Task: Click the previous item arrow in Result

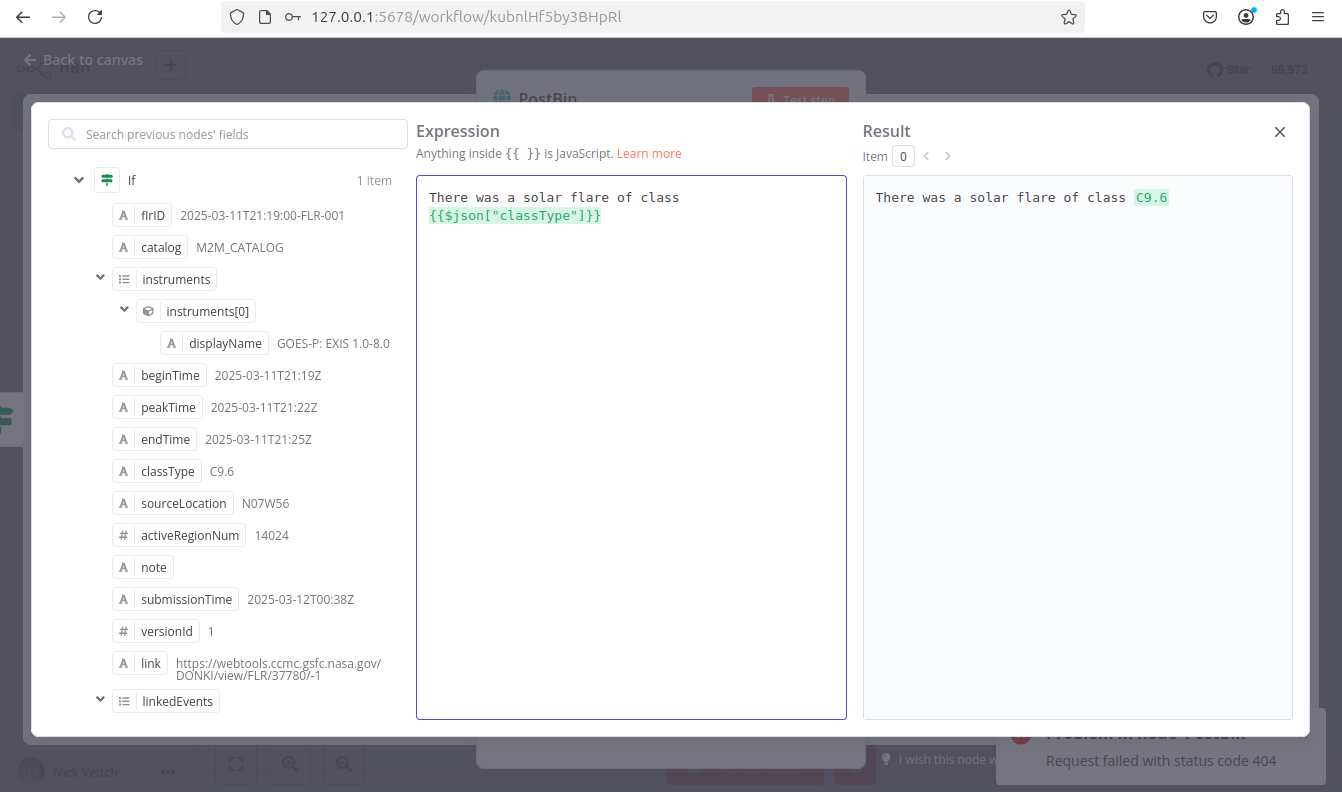Action: 926,156
